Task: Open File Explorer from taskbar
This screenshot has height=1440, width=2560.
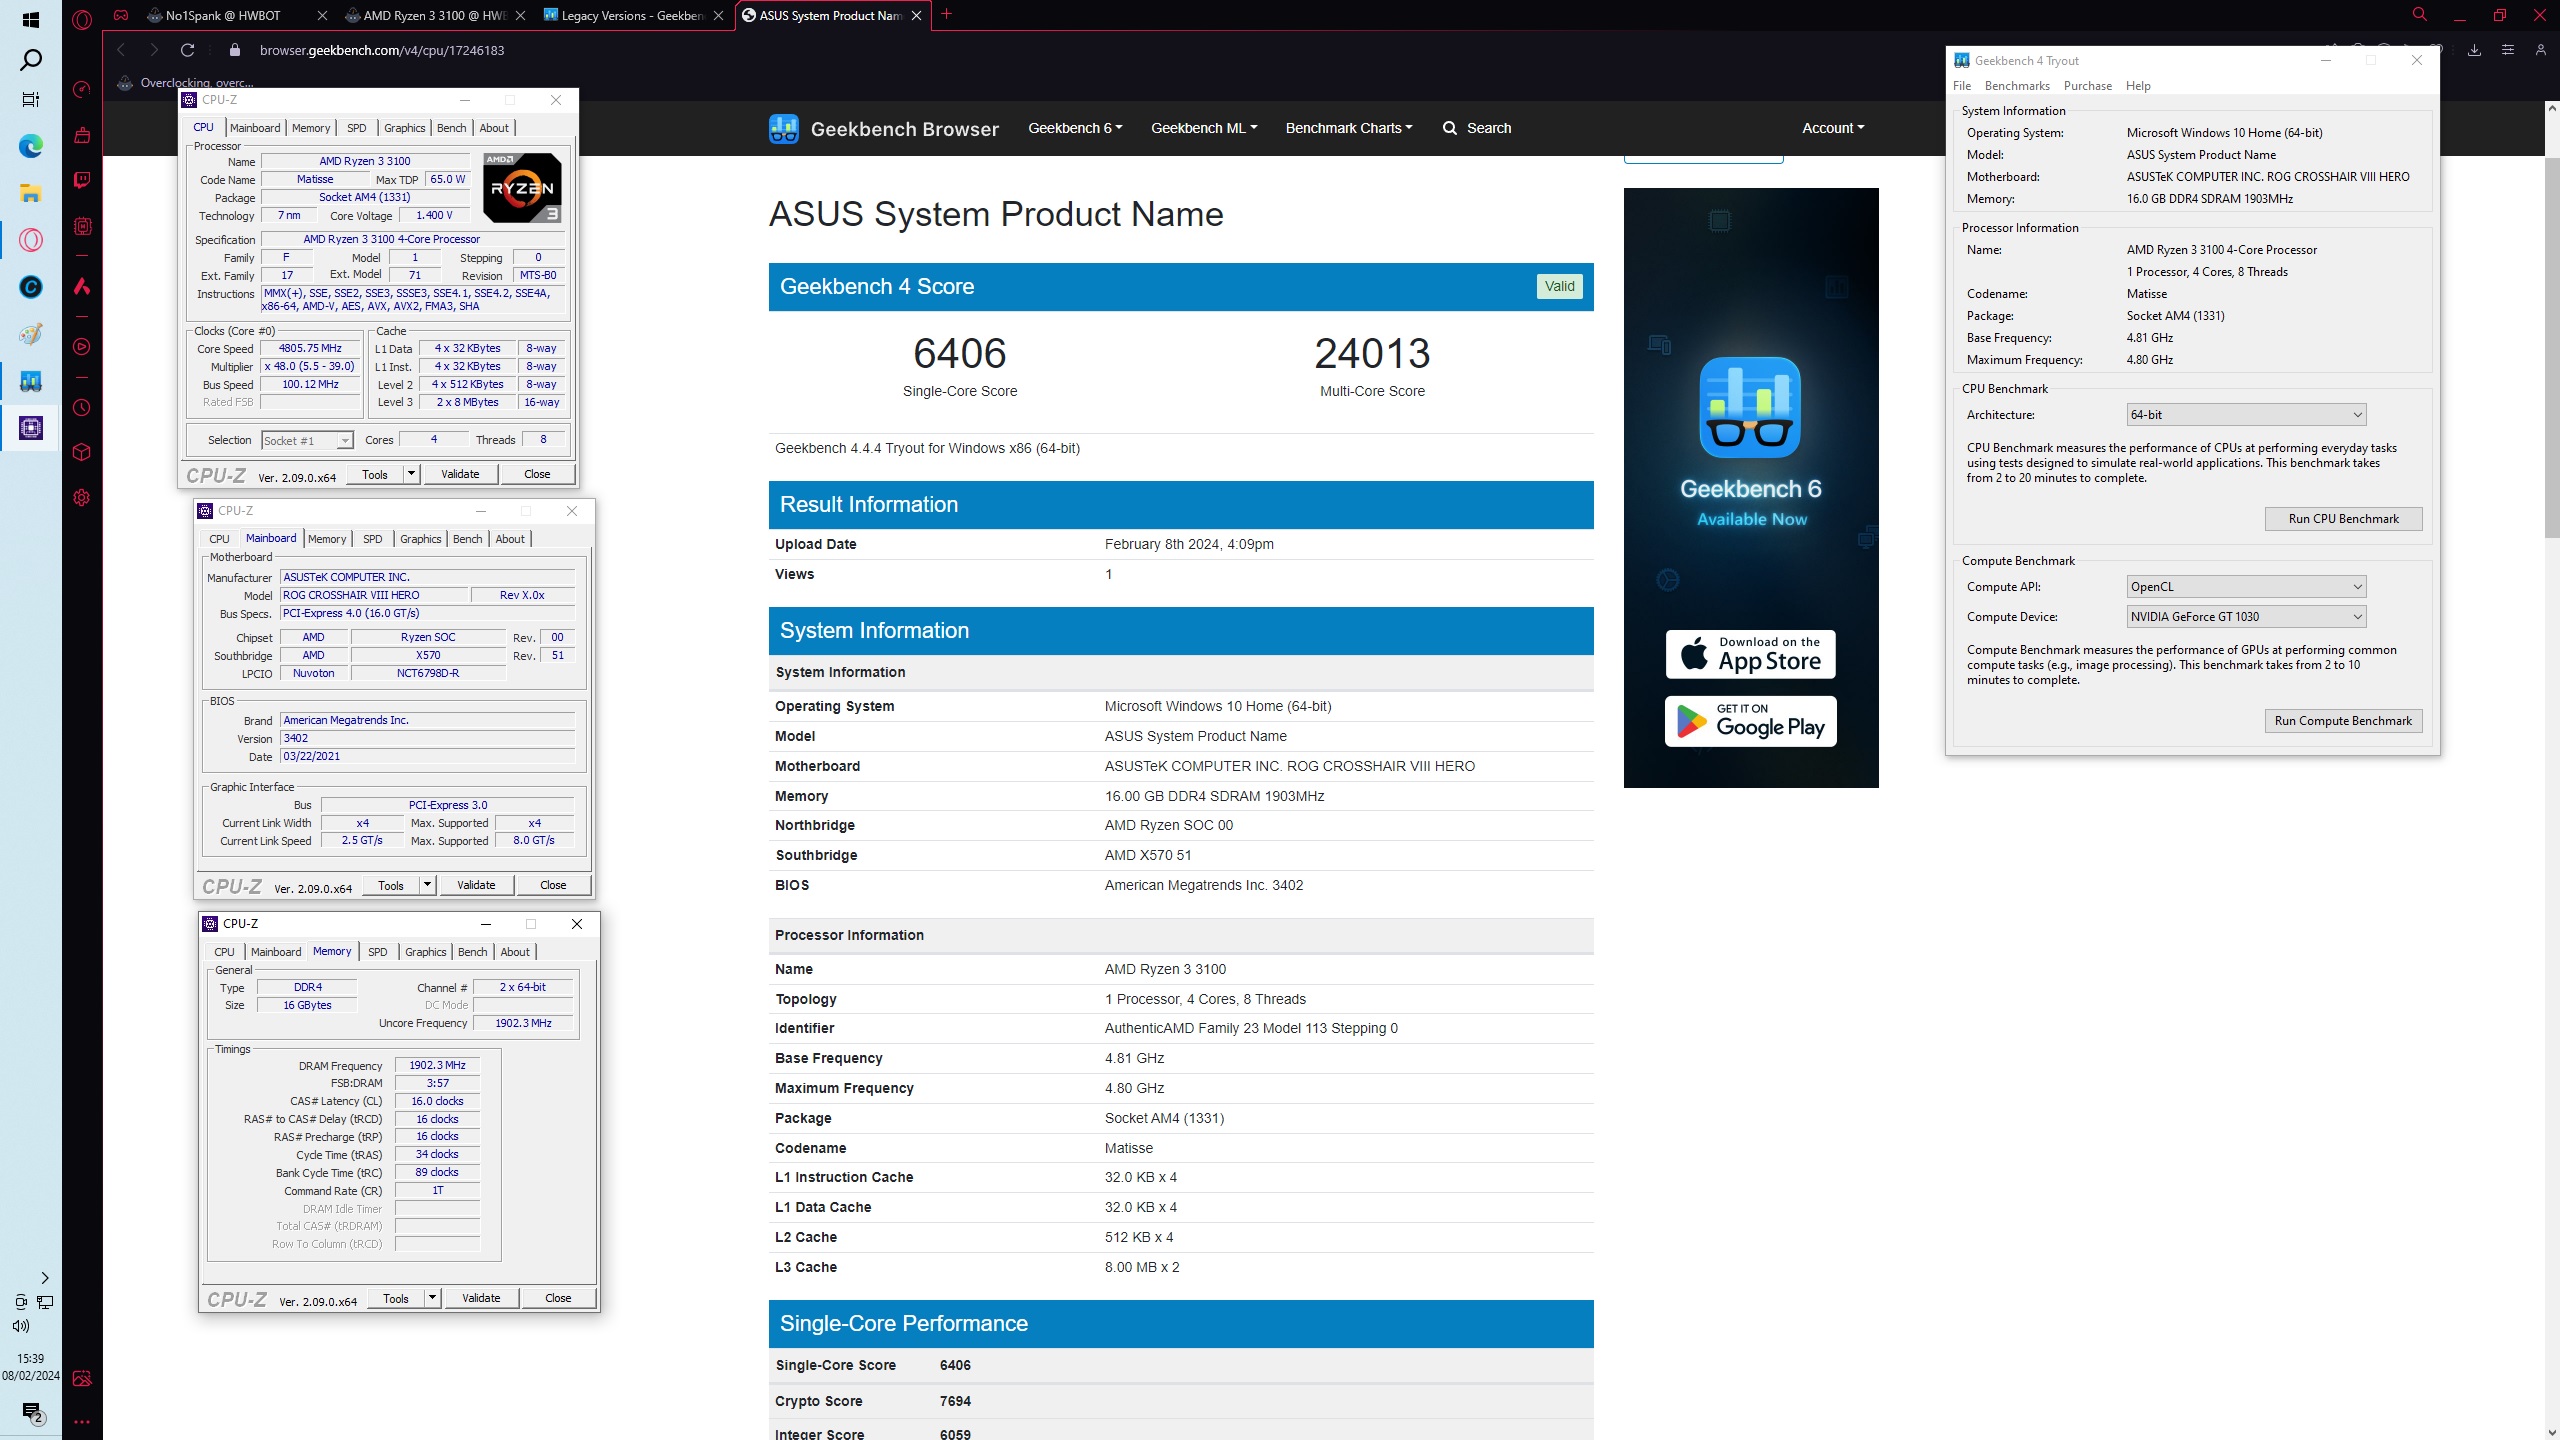Action: coord(31,193)
